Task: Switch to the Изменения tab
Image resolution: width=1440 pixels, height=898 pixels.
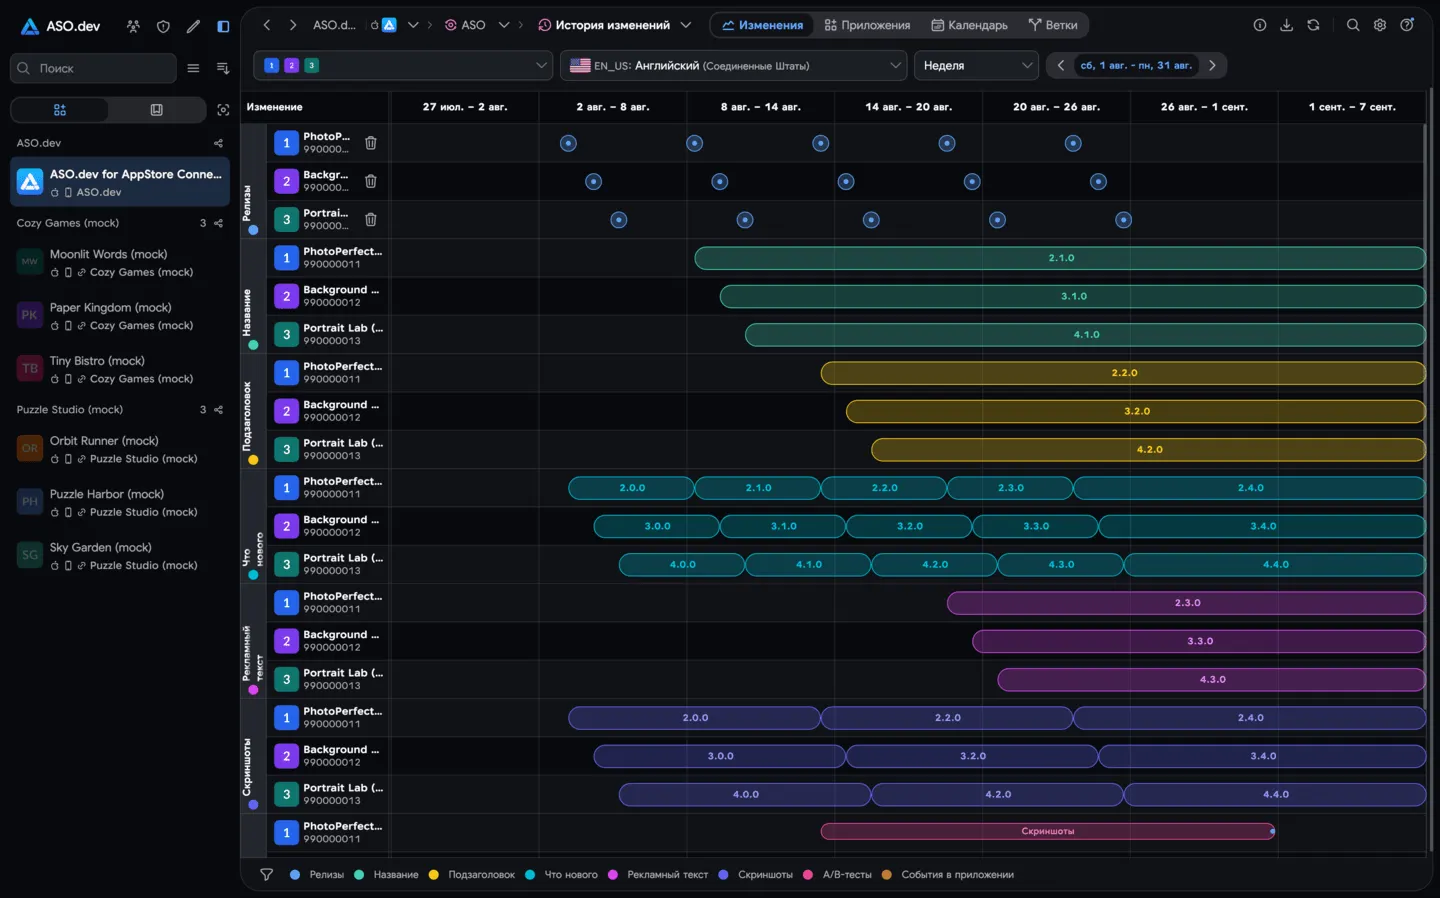Action: click(x=762, y=25)
